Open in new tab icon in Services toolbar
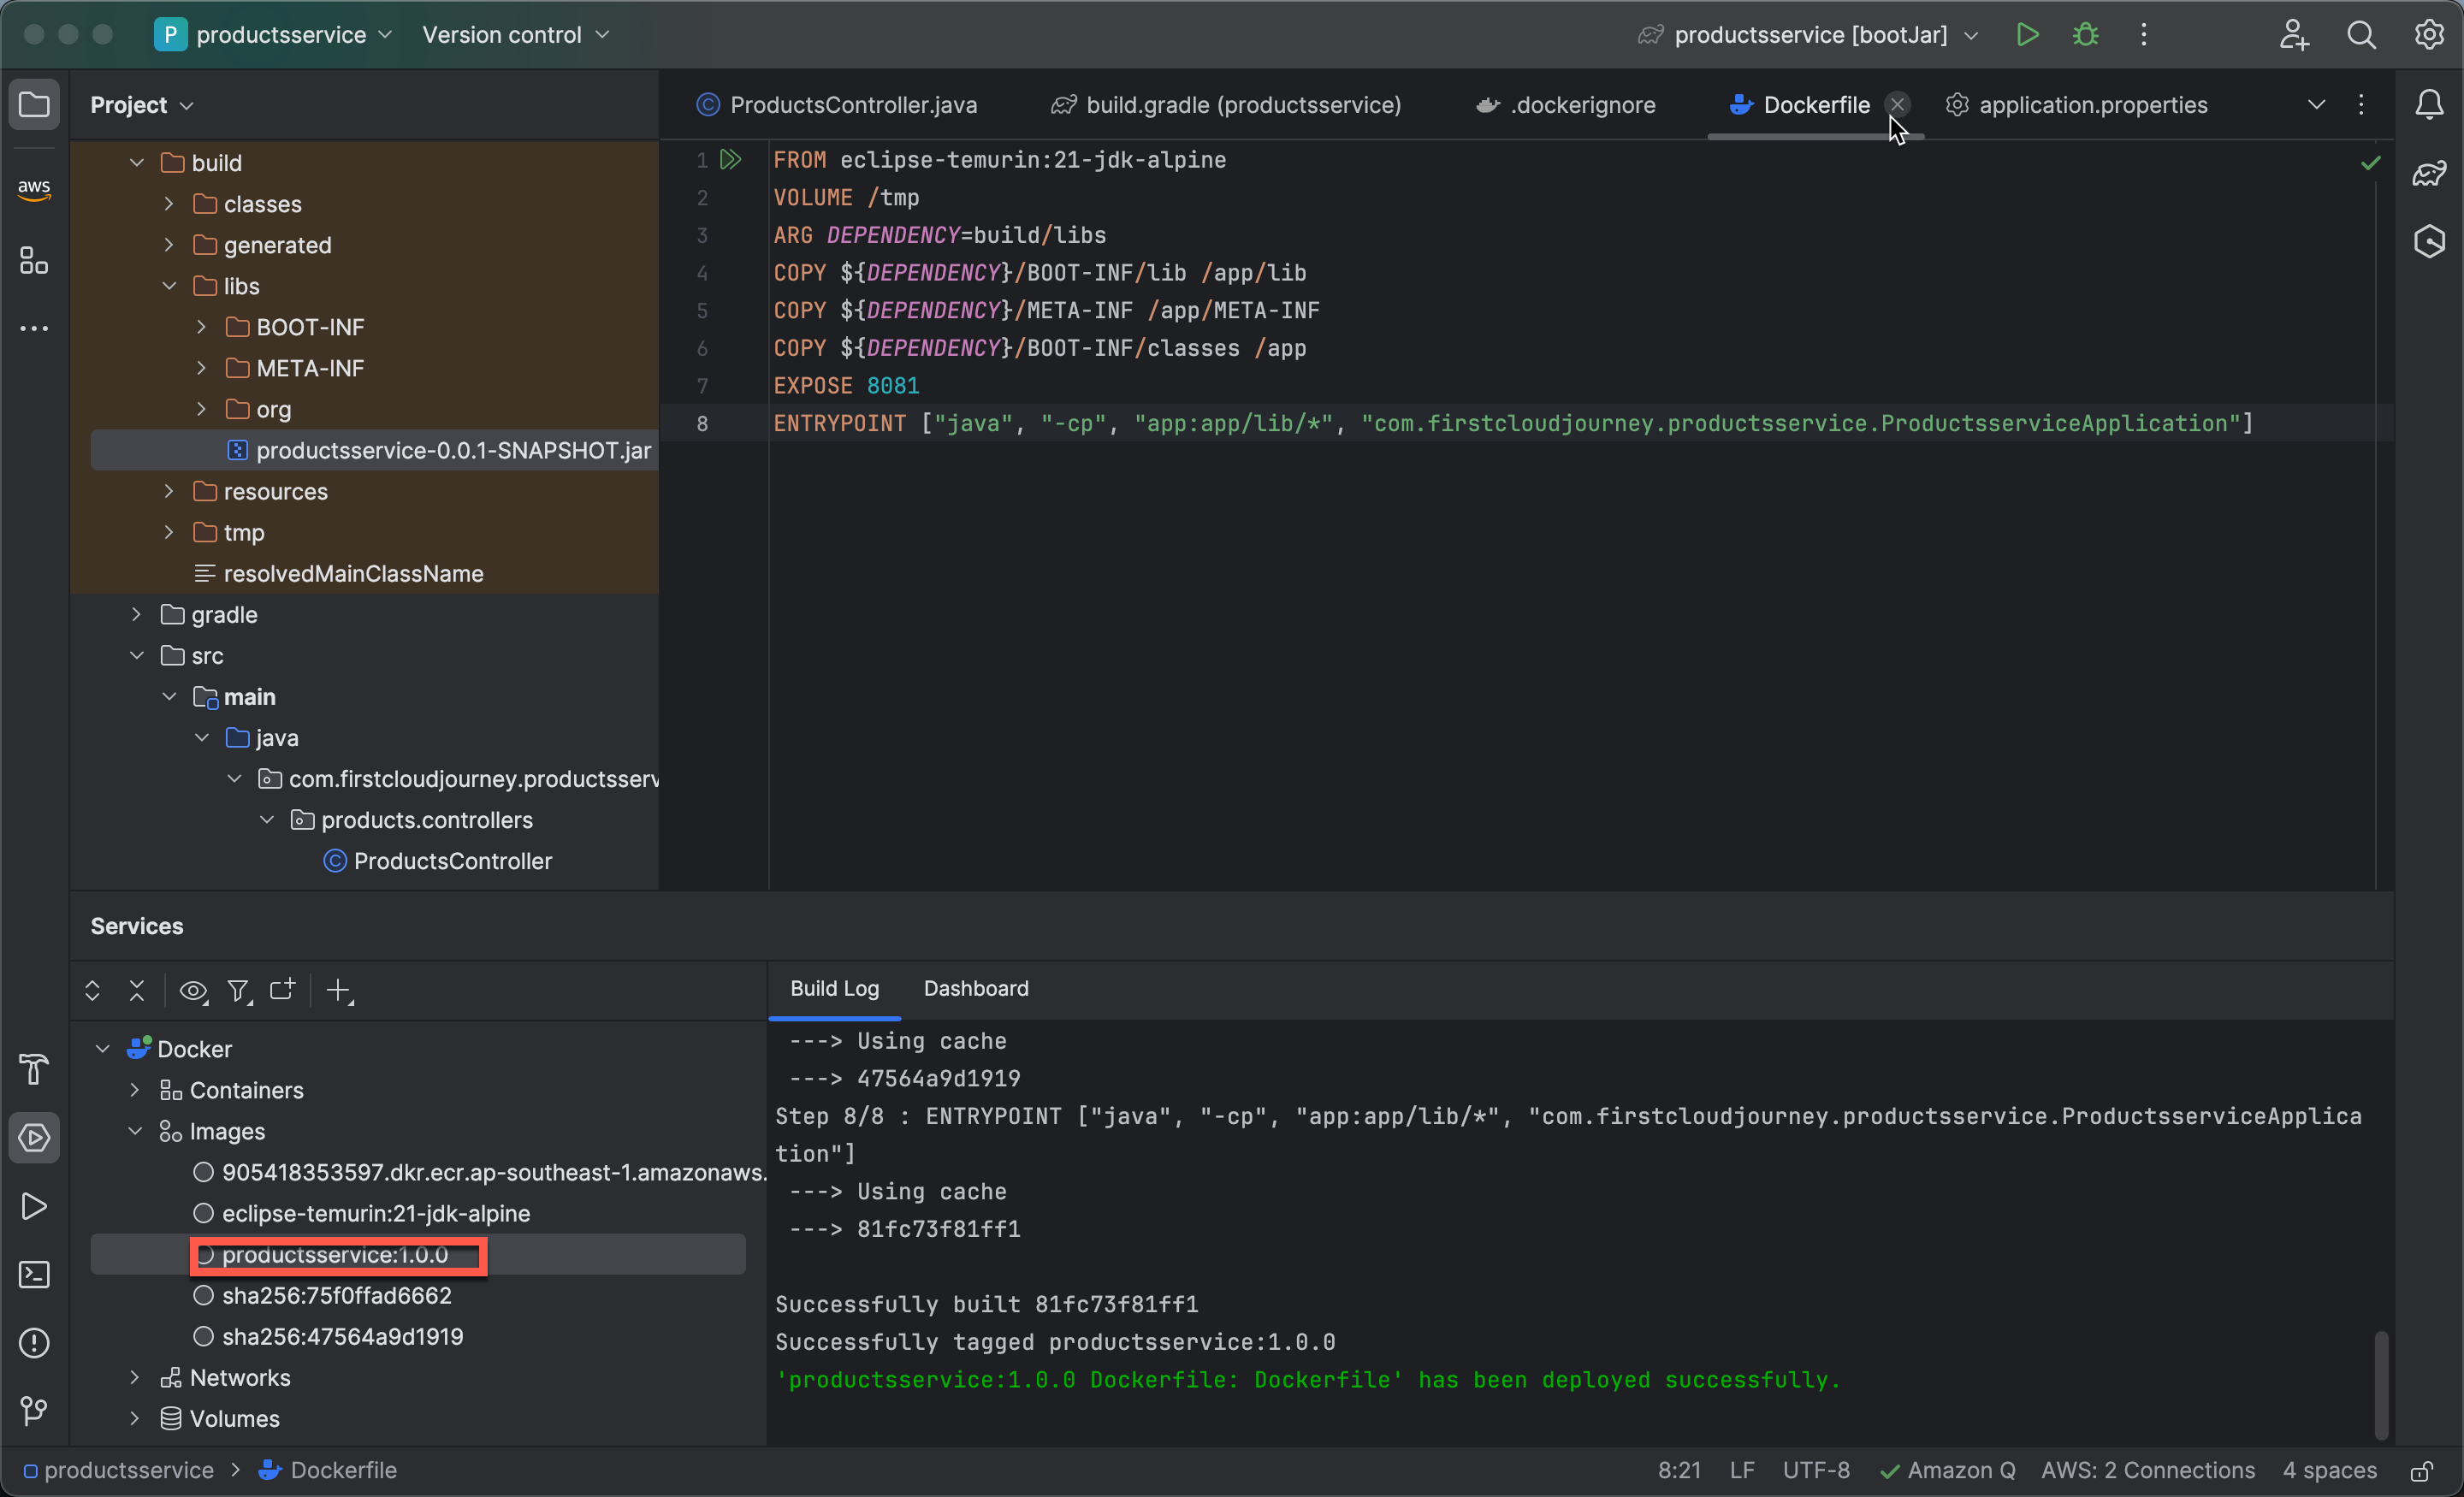Image resolution: width=2464 pixels, height=1497 pixels. (x=283, y=989)
